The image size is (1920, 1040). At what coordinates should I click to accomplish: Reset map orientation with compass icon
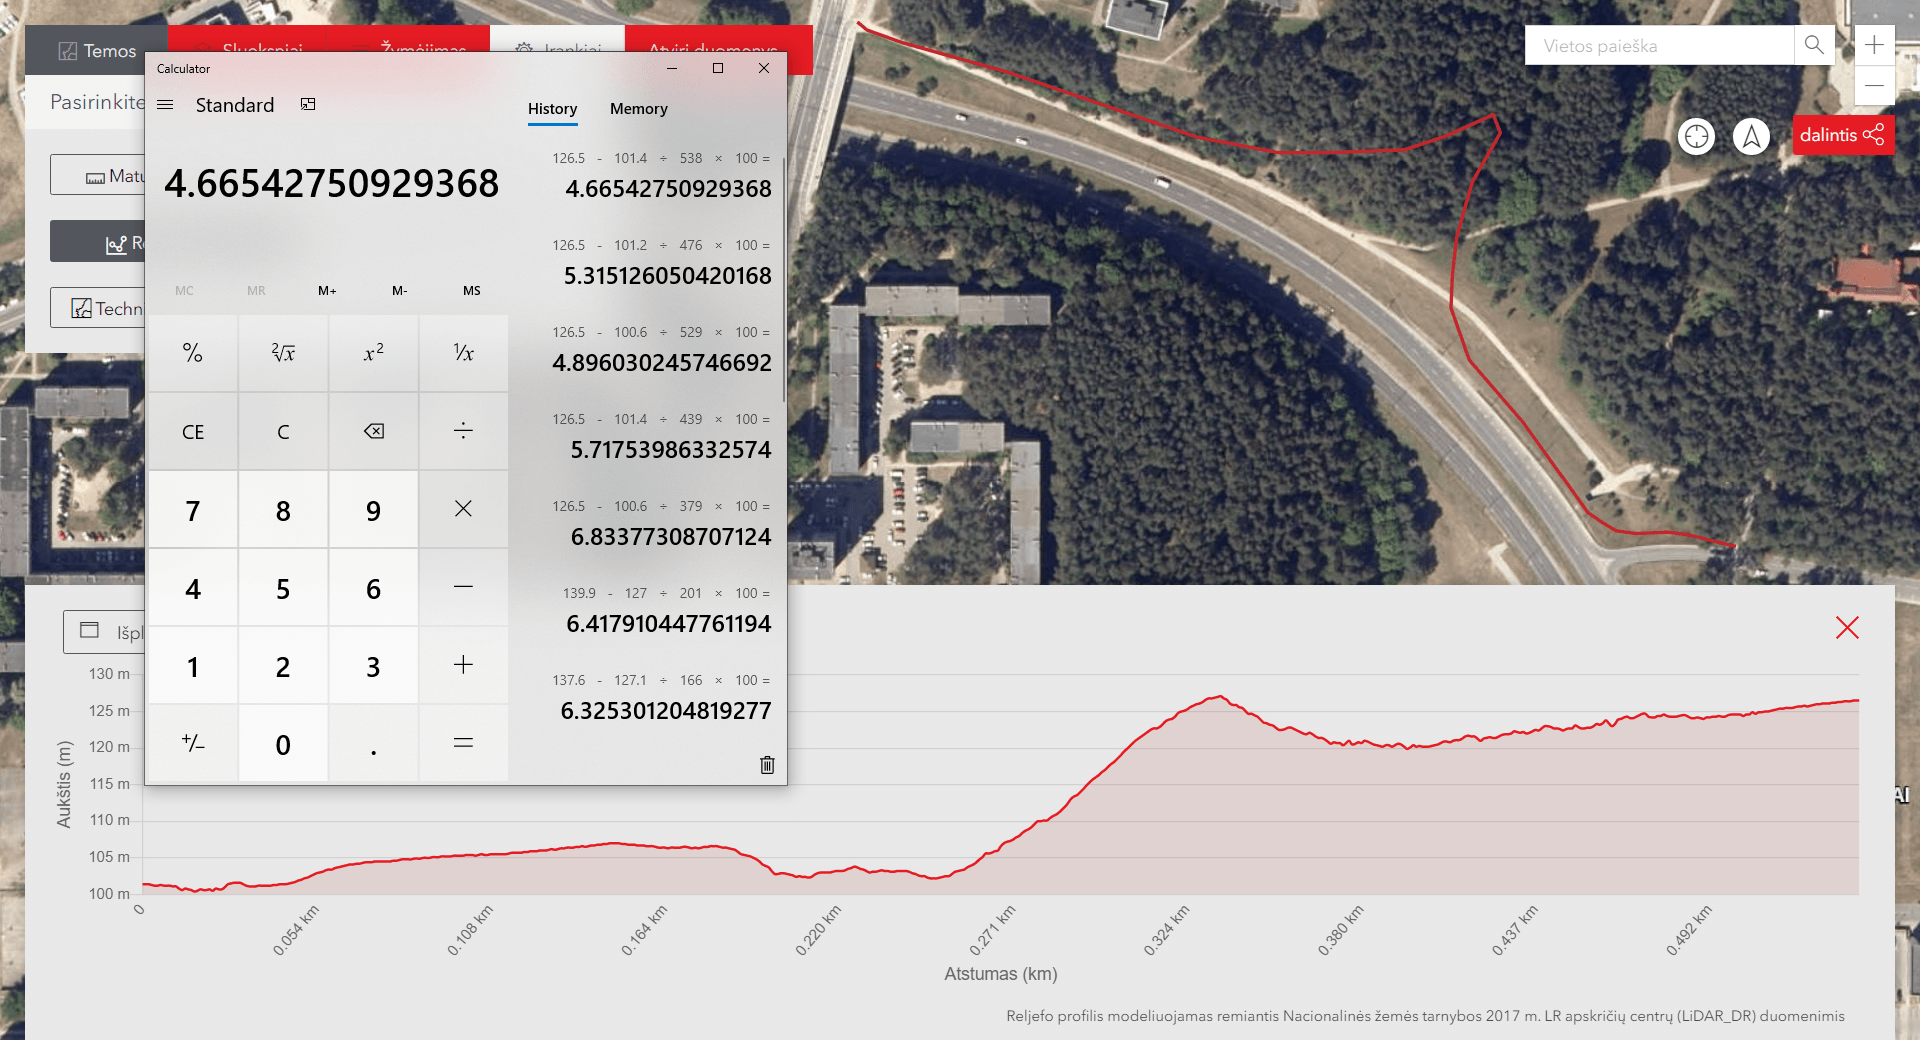[x=1751, y=136]
